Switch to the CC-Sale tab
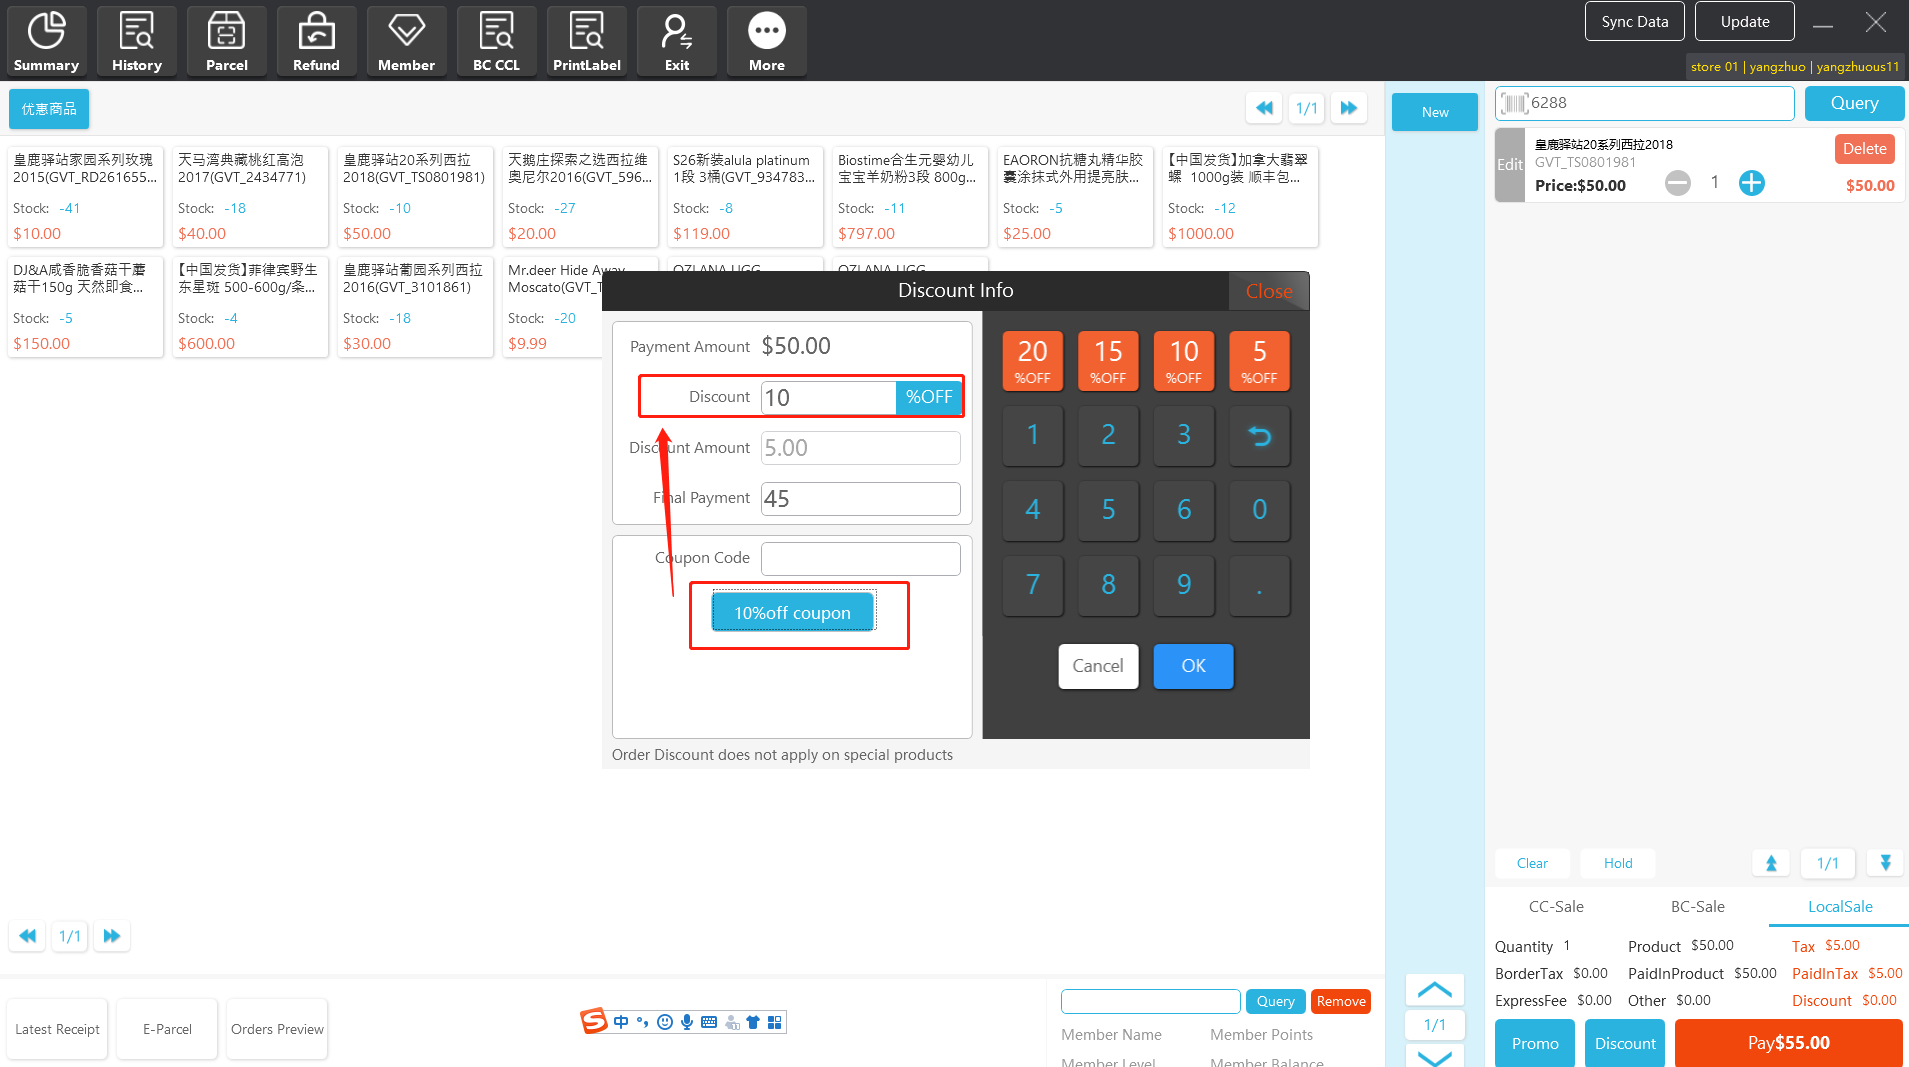This screenshot has height=1067, width=1909. click(x=1555, y=906)
